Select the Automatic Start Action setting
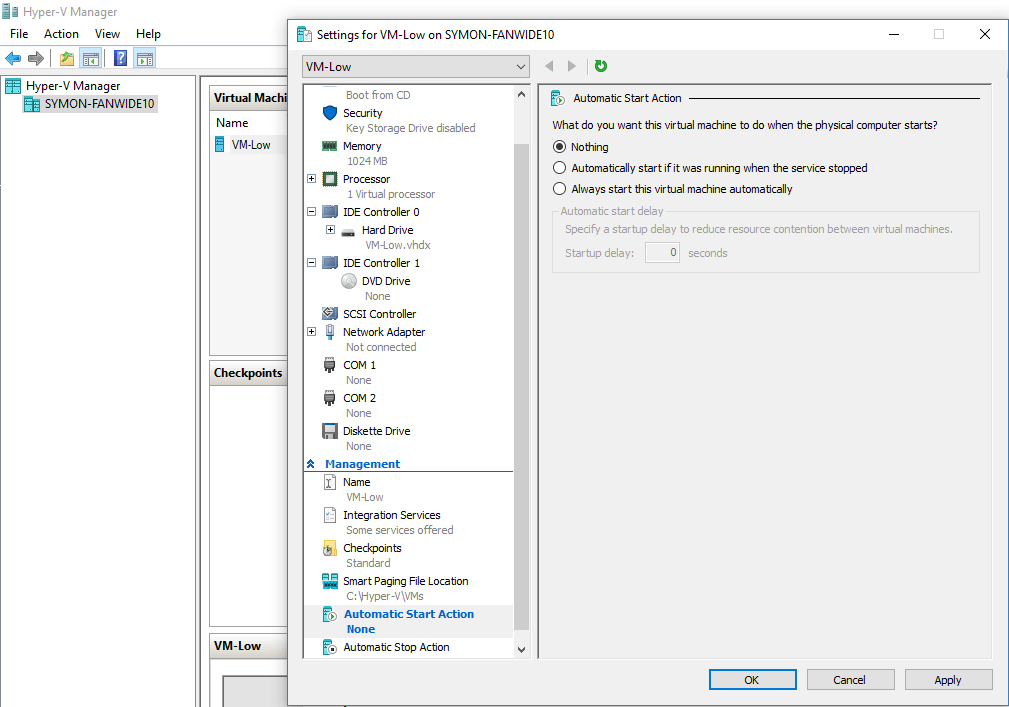The height and width of the screenshot is (707, 1009). pos(408,621)
